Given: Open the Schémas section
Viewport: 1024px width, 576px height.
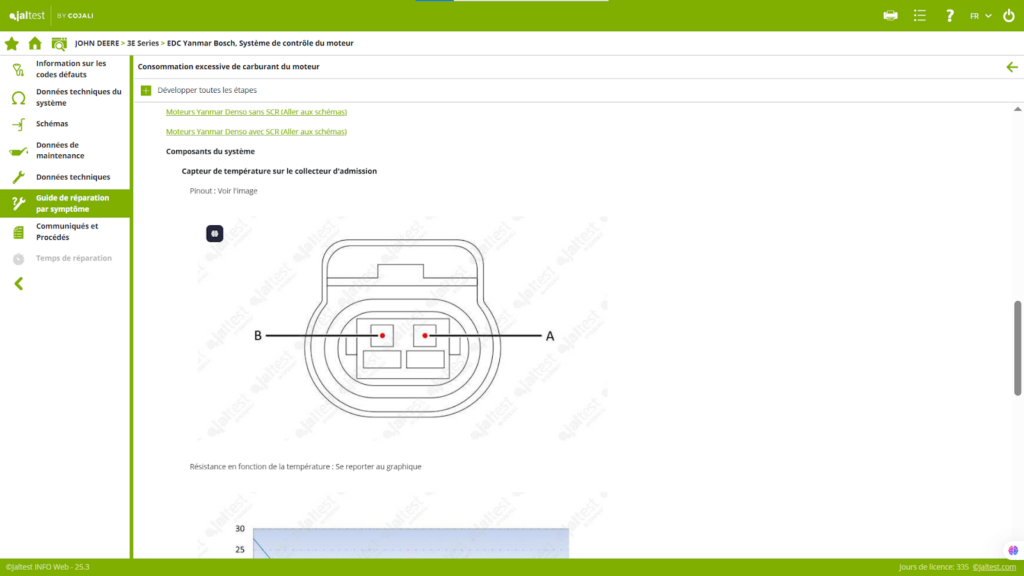Looking at the screenshot, I should [x=52, y=124].
